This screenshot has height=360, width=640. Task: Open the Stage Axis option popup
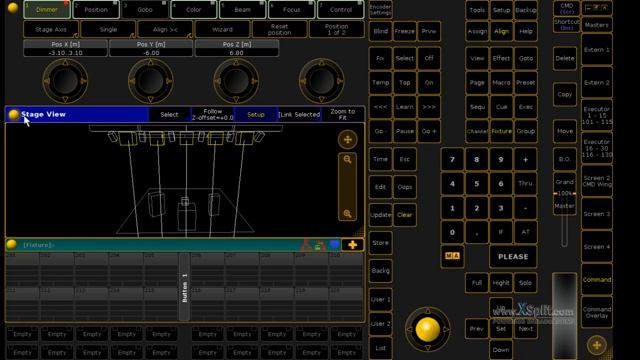point(51,29)
